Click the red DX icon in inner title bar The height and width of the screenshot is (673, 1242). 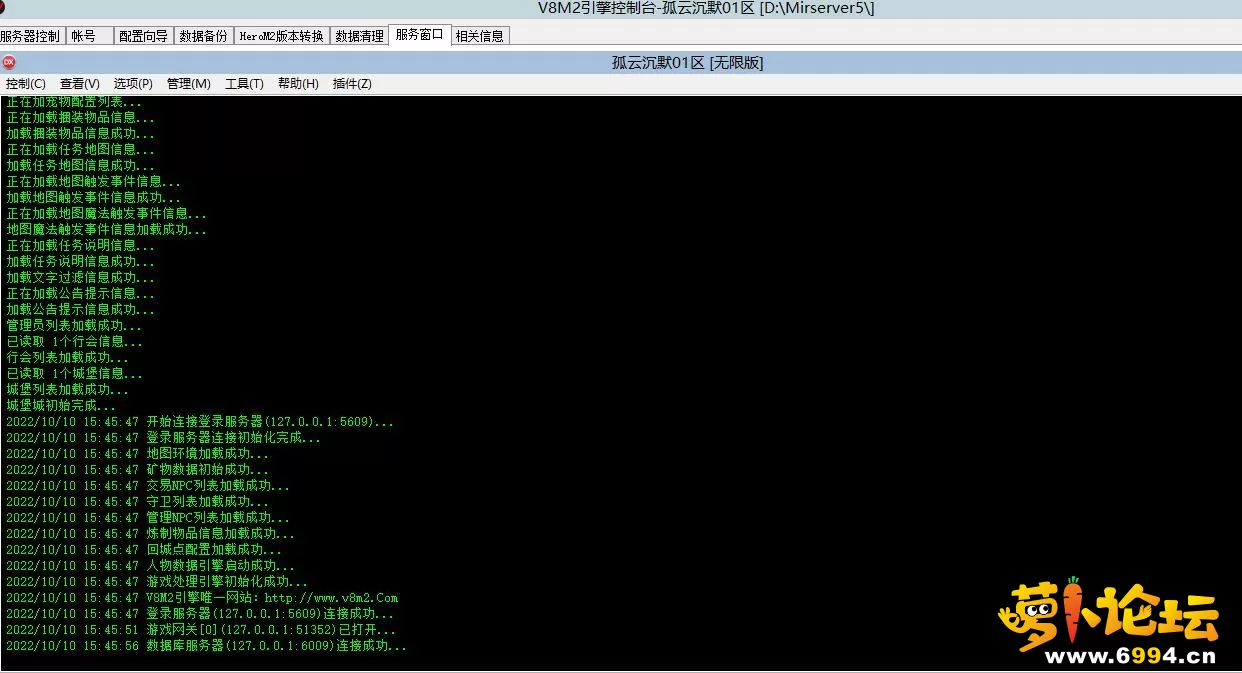point(9,62)
